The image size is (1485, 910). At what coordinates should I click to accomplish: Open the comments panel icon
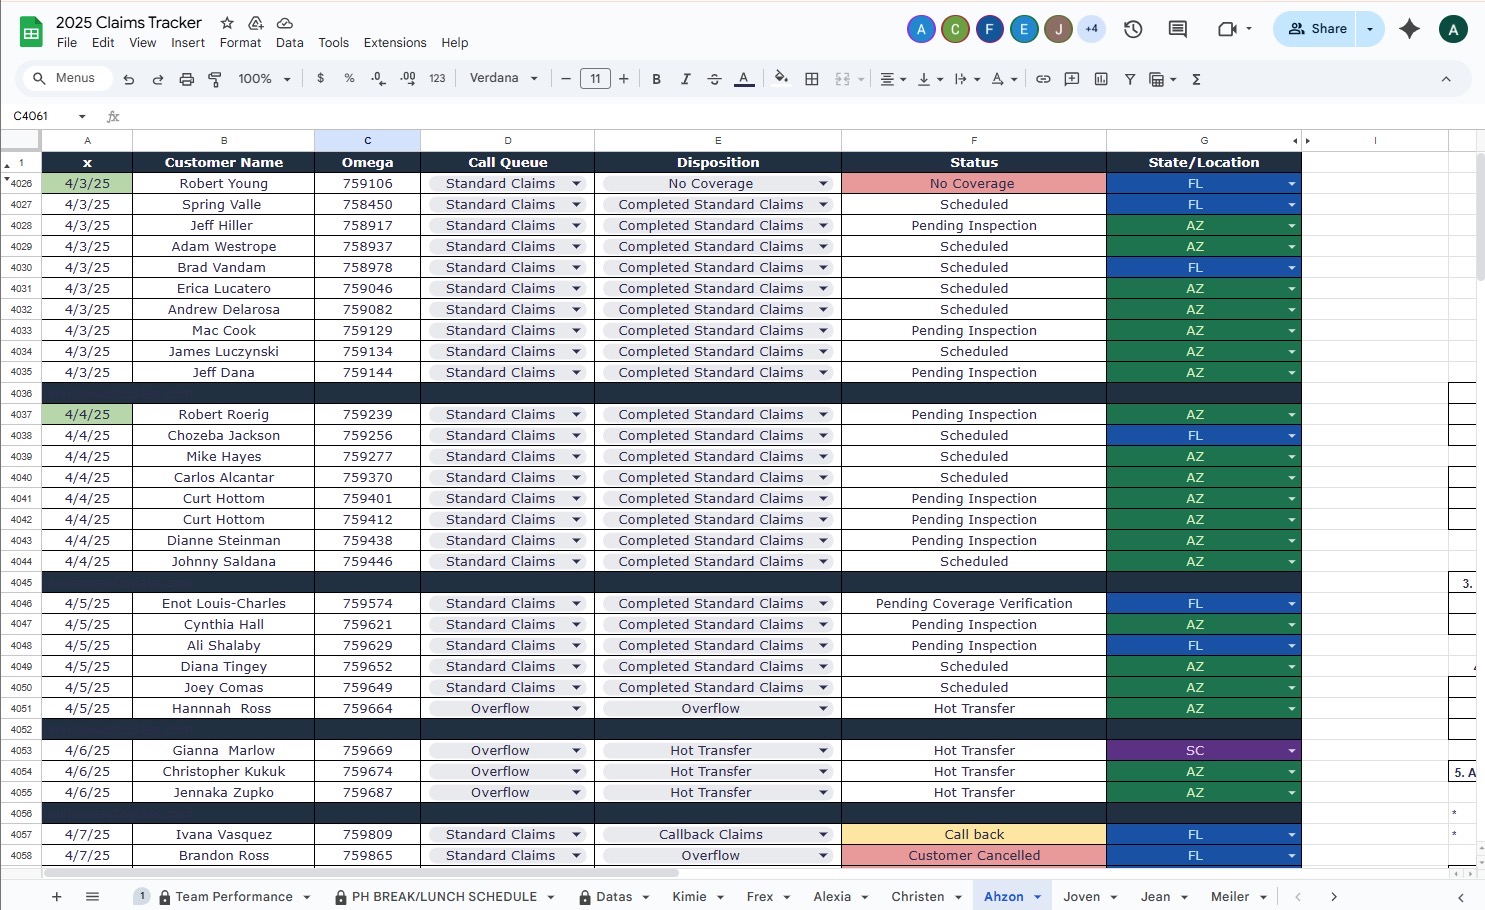(1178, 29)
